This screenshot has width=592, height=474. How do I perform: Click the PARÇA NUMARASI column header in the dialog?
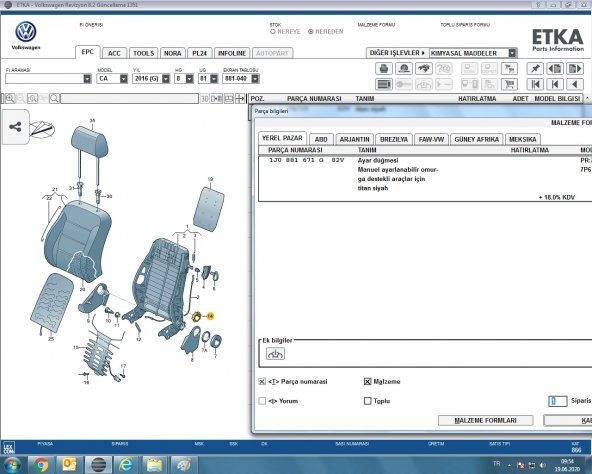point(295,150)
